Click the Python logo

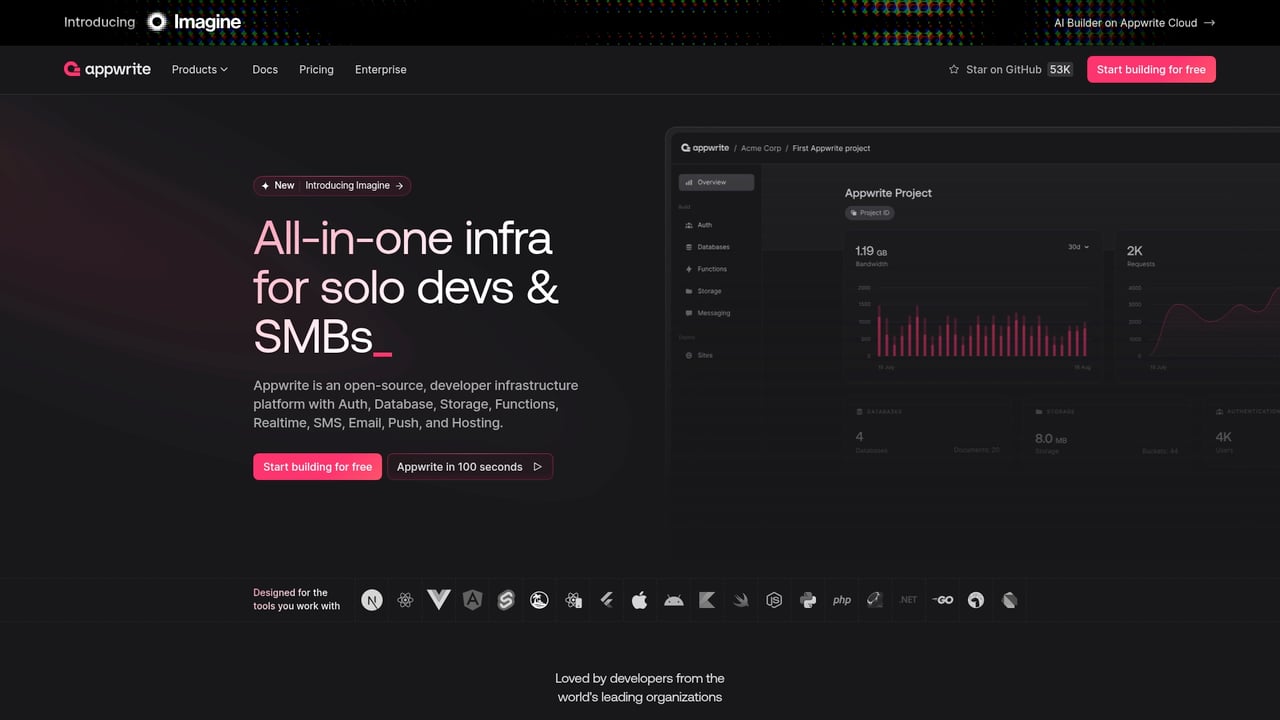pos(807,600)
